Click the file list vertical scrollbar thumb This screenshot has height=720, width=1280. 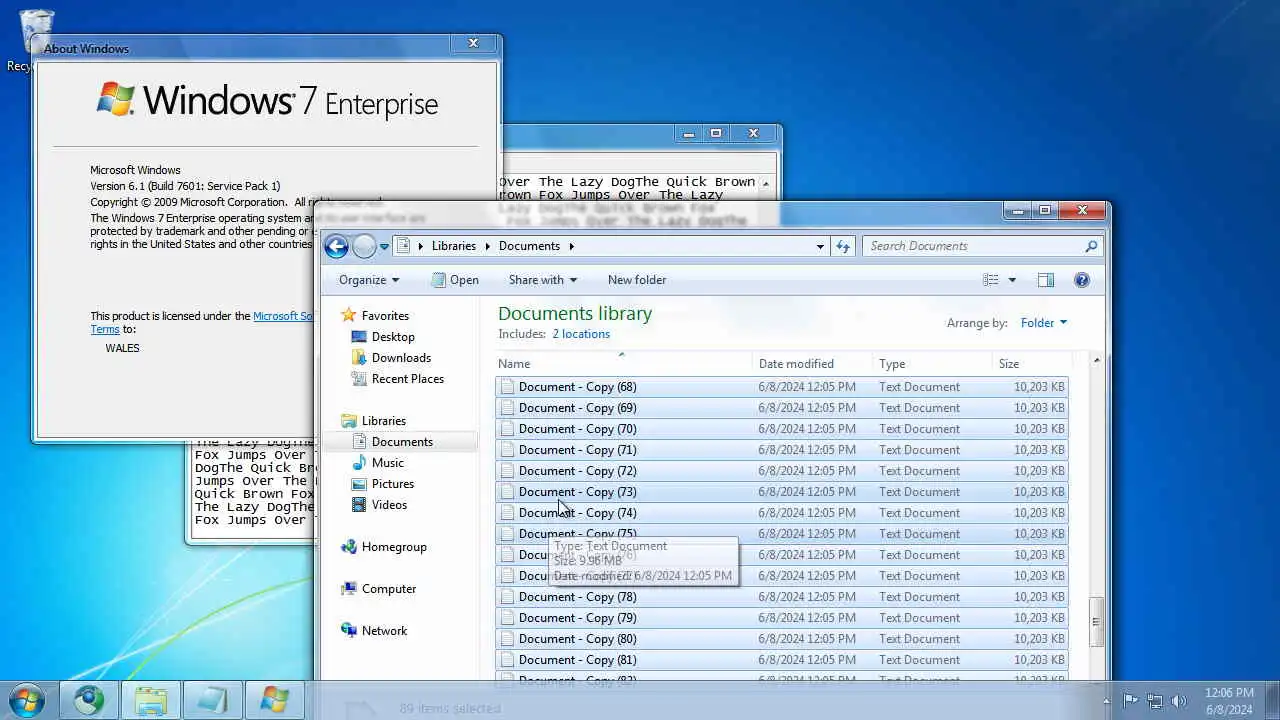(x=1096, y=622)
